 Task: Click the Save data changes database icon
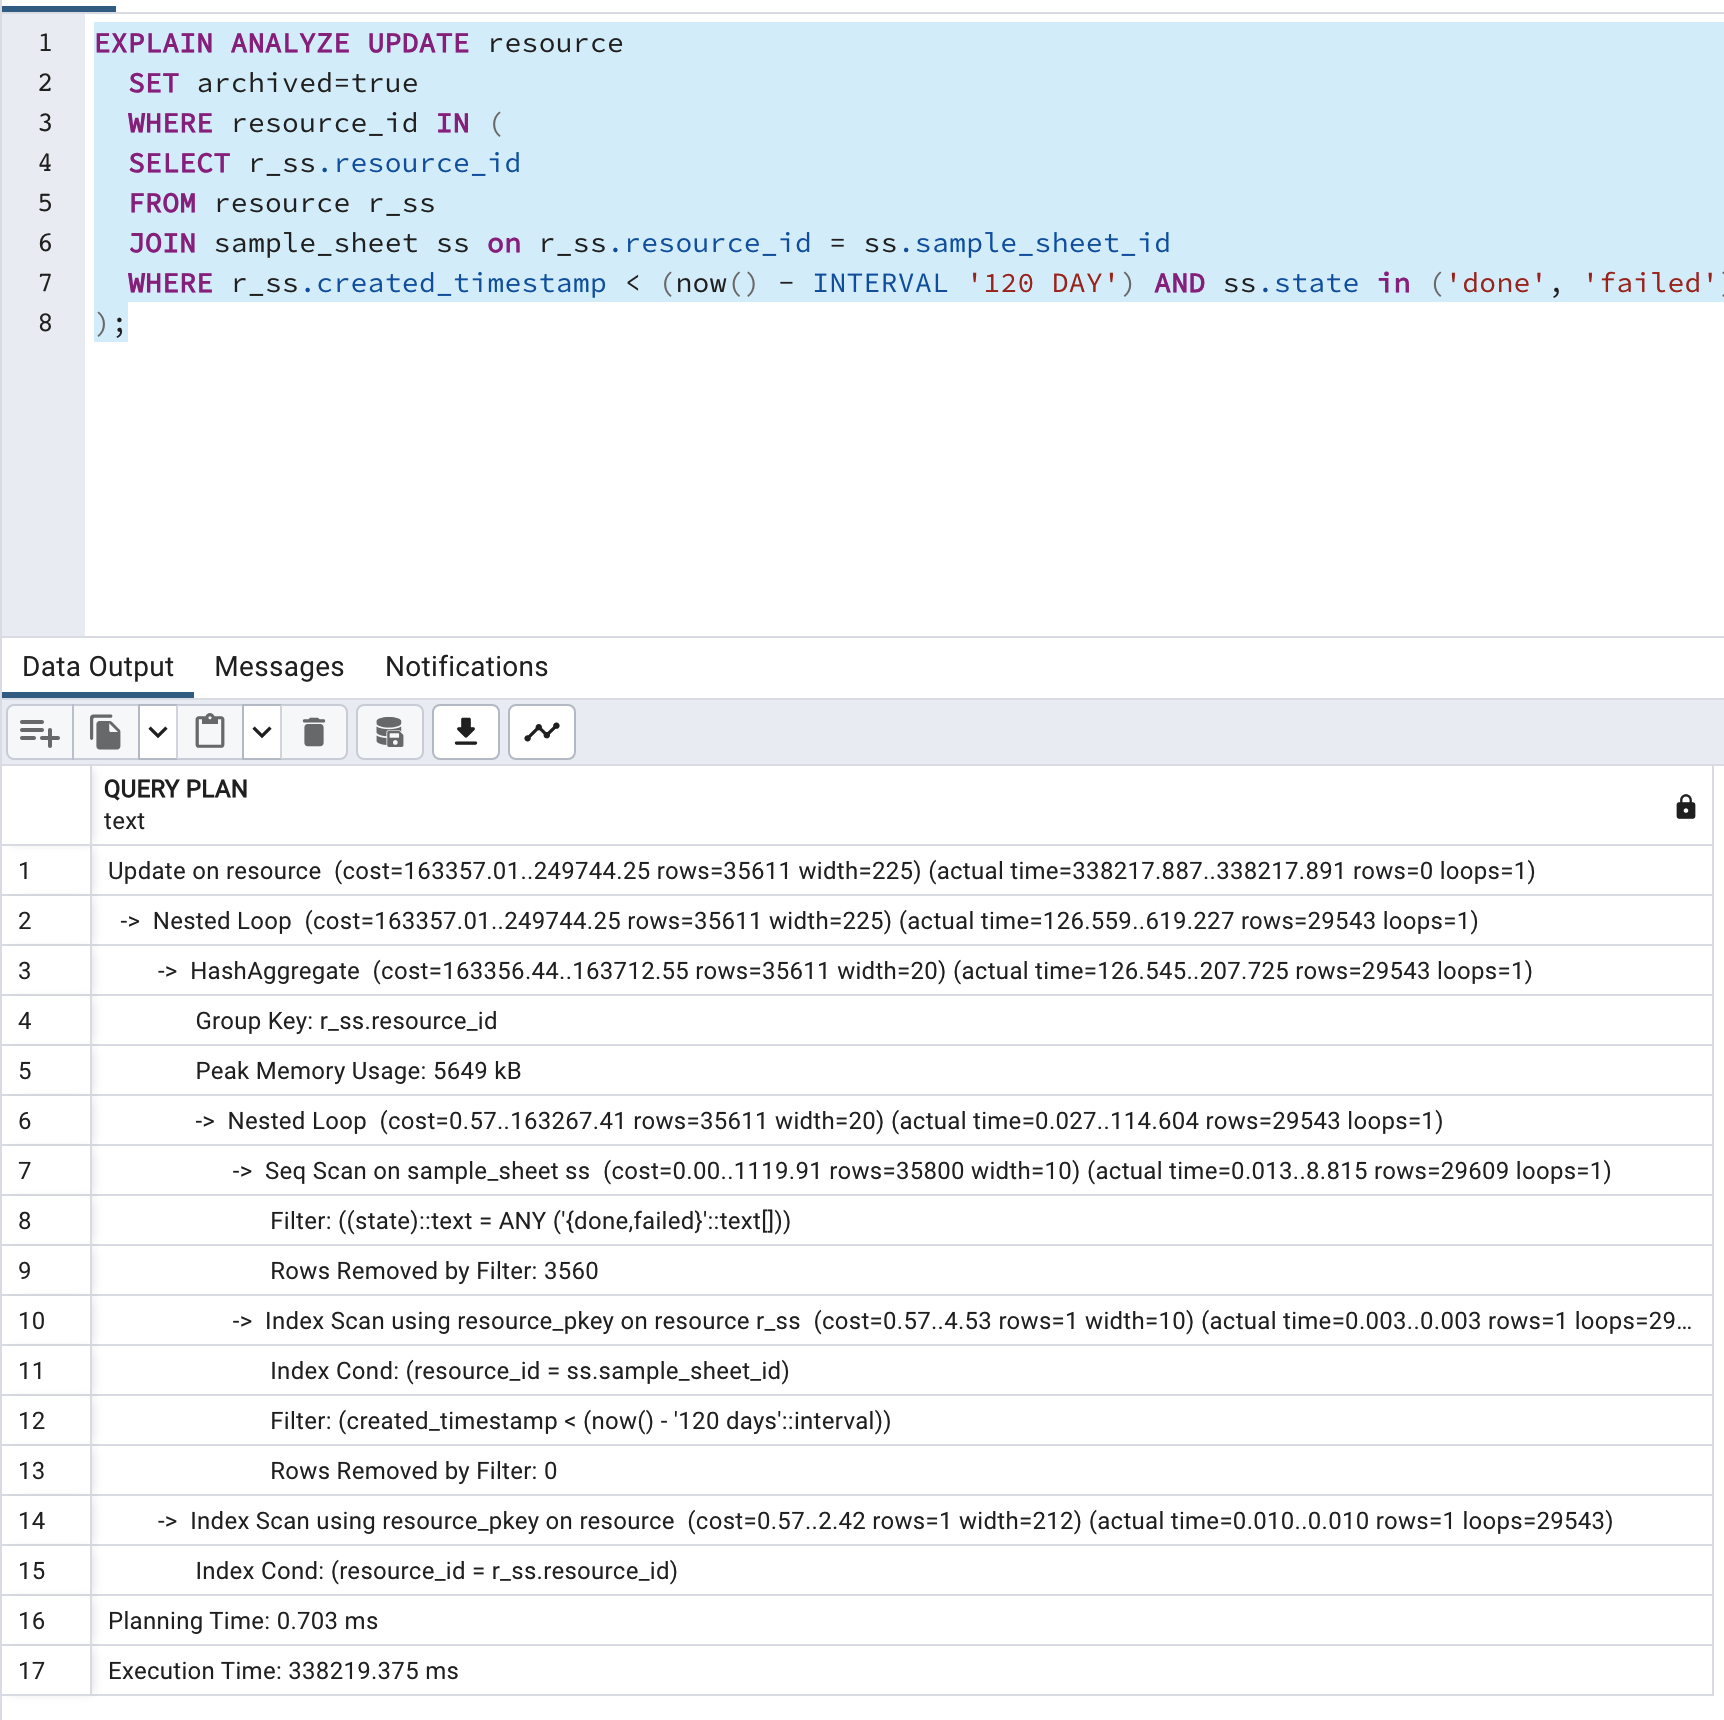coord(390,732)
